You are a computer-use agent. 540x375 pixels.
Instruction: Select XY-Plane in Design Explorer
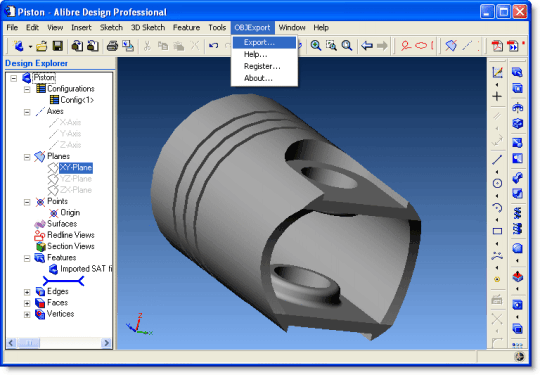click(75, 168)
